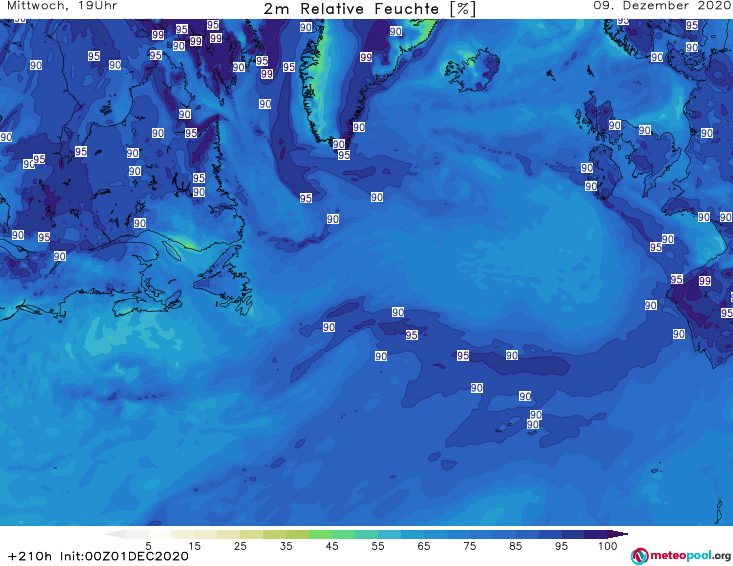Click the legend value 35

[x=286, y=546]
